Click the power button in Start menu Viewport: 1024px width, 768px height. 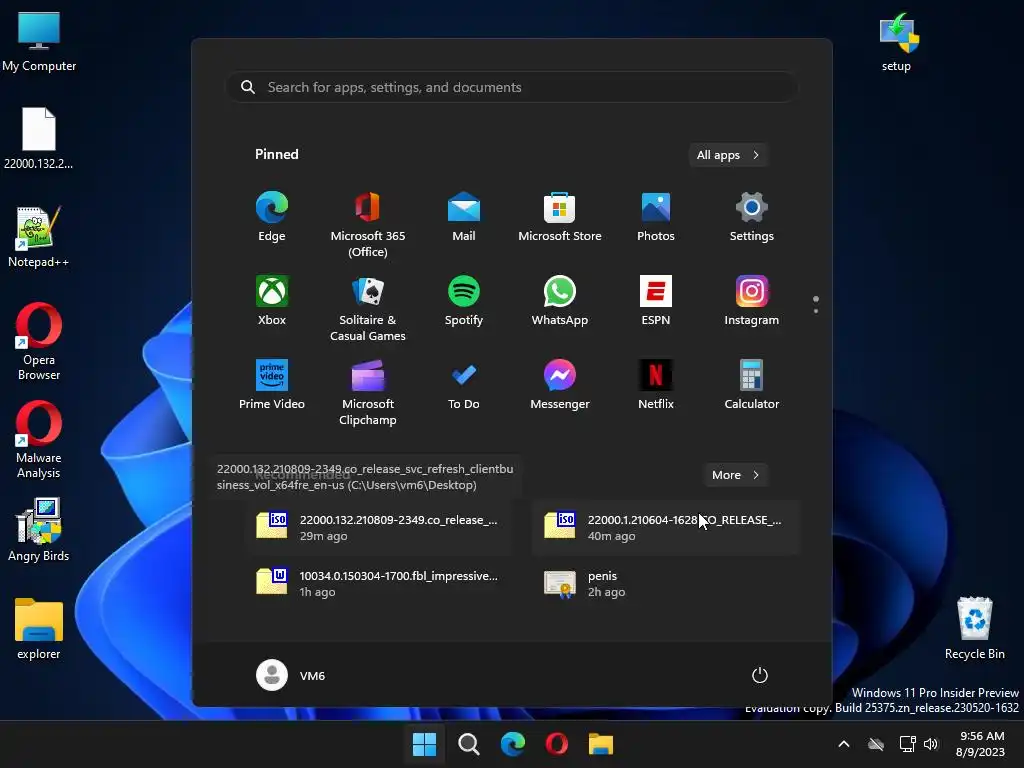coord(760,675)
